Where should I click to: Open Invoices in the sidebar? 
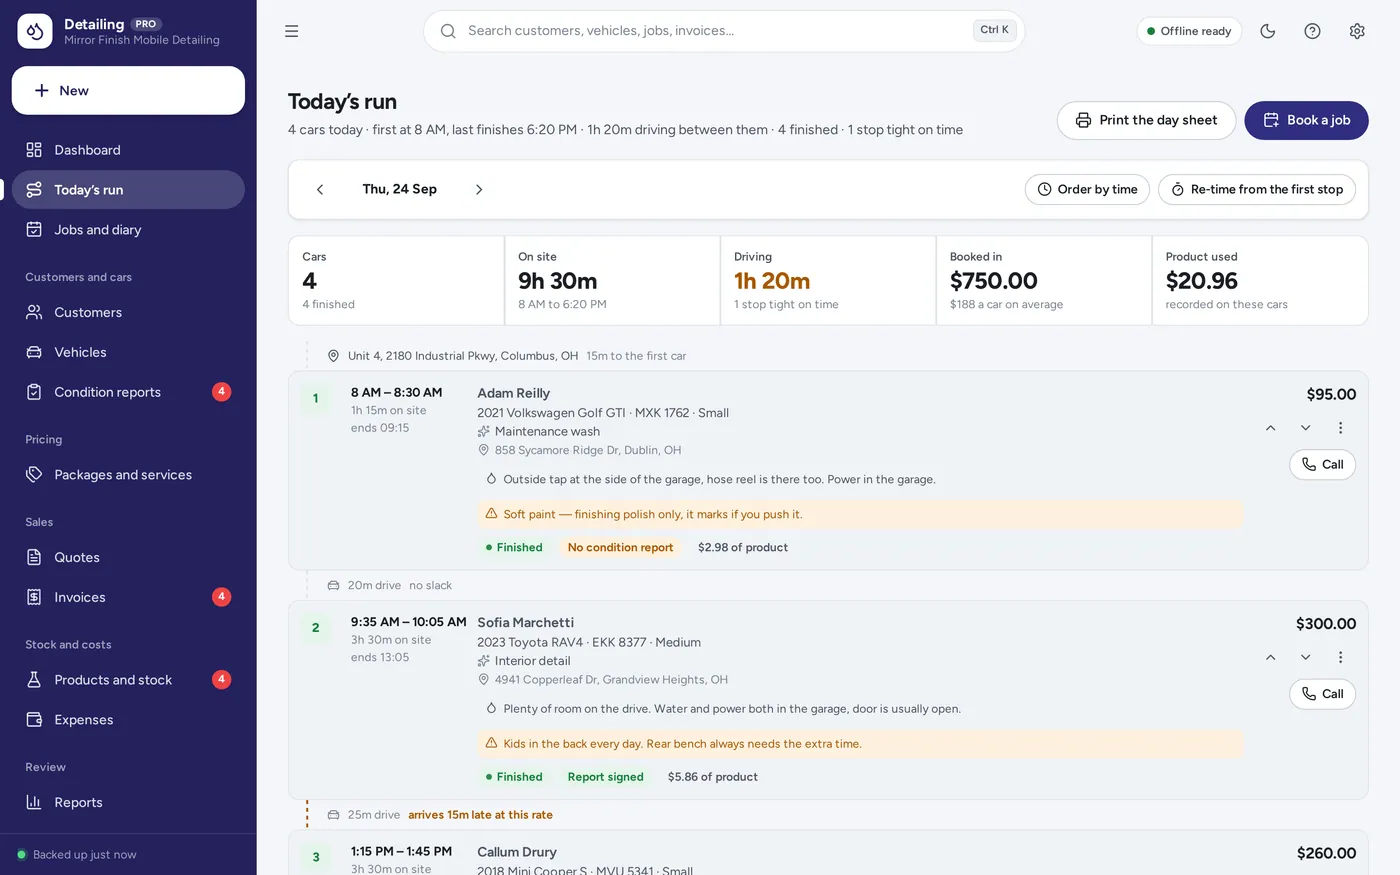click(128, 597)
